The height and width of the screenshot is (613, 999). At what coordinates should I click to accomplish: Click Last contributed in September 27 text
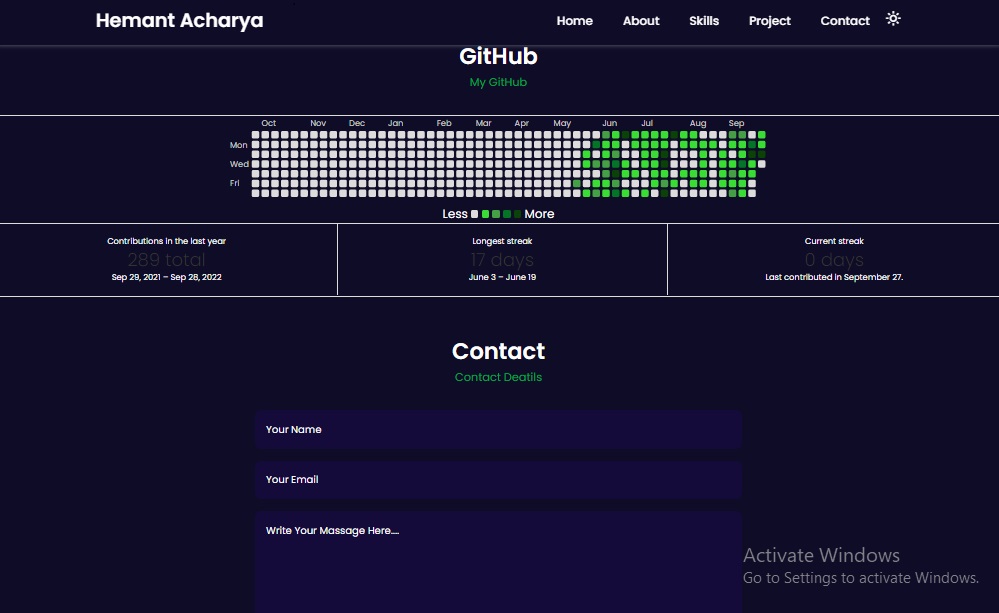[834, 277]
